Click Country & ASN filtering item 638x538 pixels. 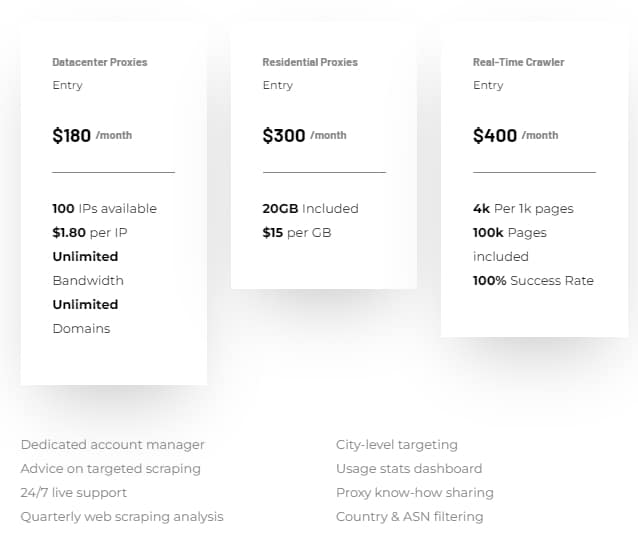click(410, 517)
